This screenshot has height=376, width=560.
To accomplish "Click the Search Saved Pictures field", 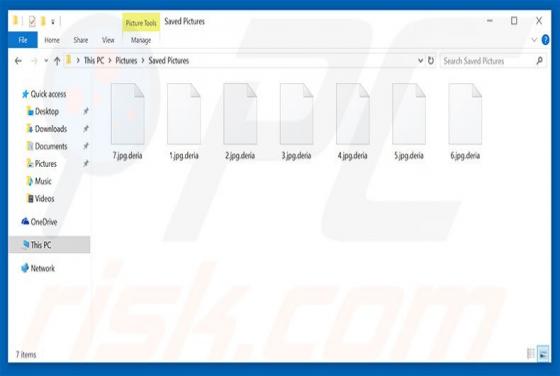I will (x=488, y=61).
